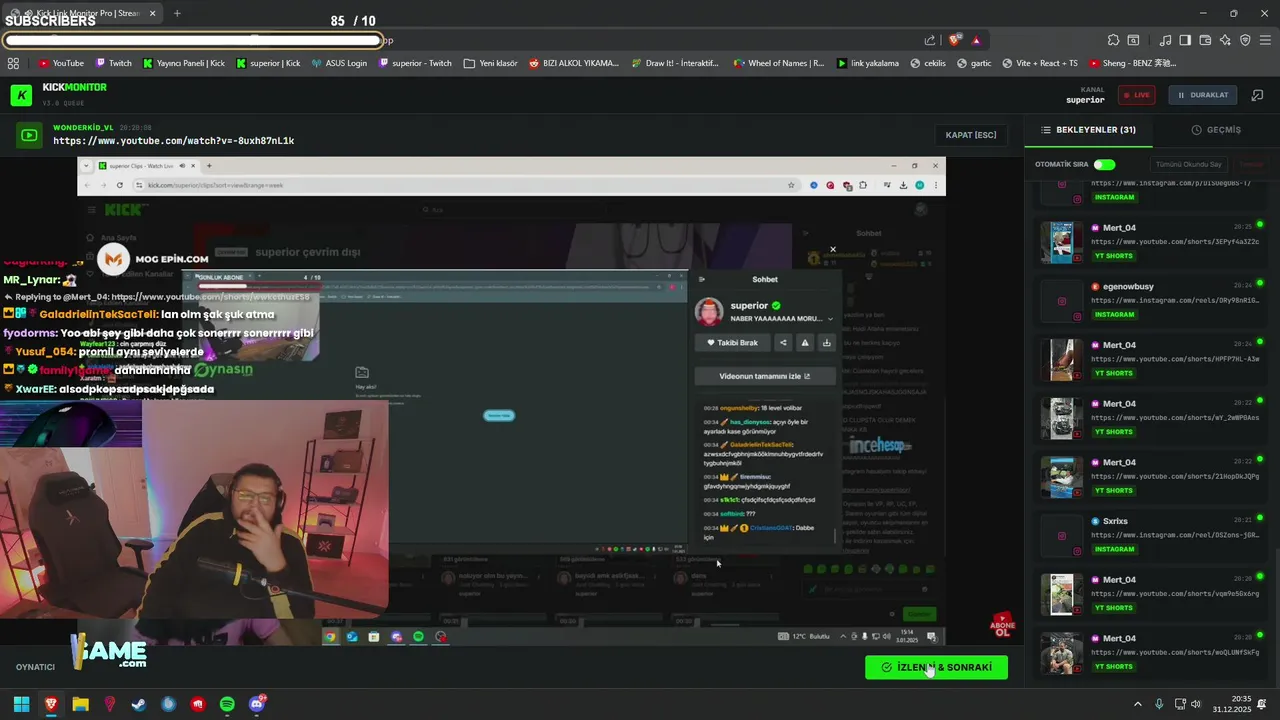Click the pop-out icon next to DURAKLAT
The width and height of the screenshot is (1280, 720).
click(x=1257, y=95)
